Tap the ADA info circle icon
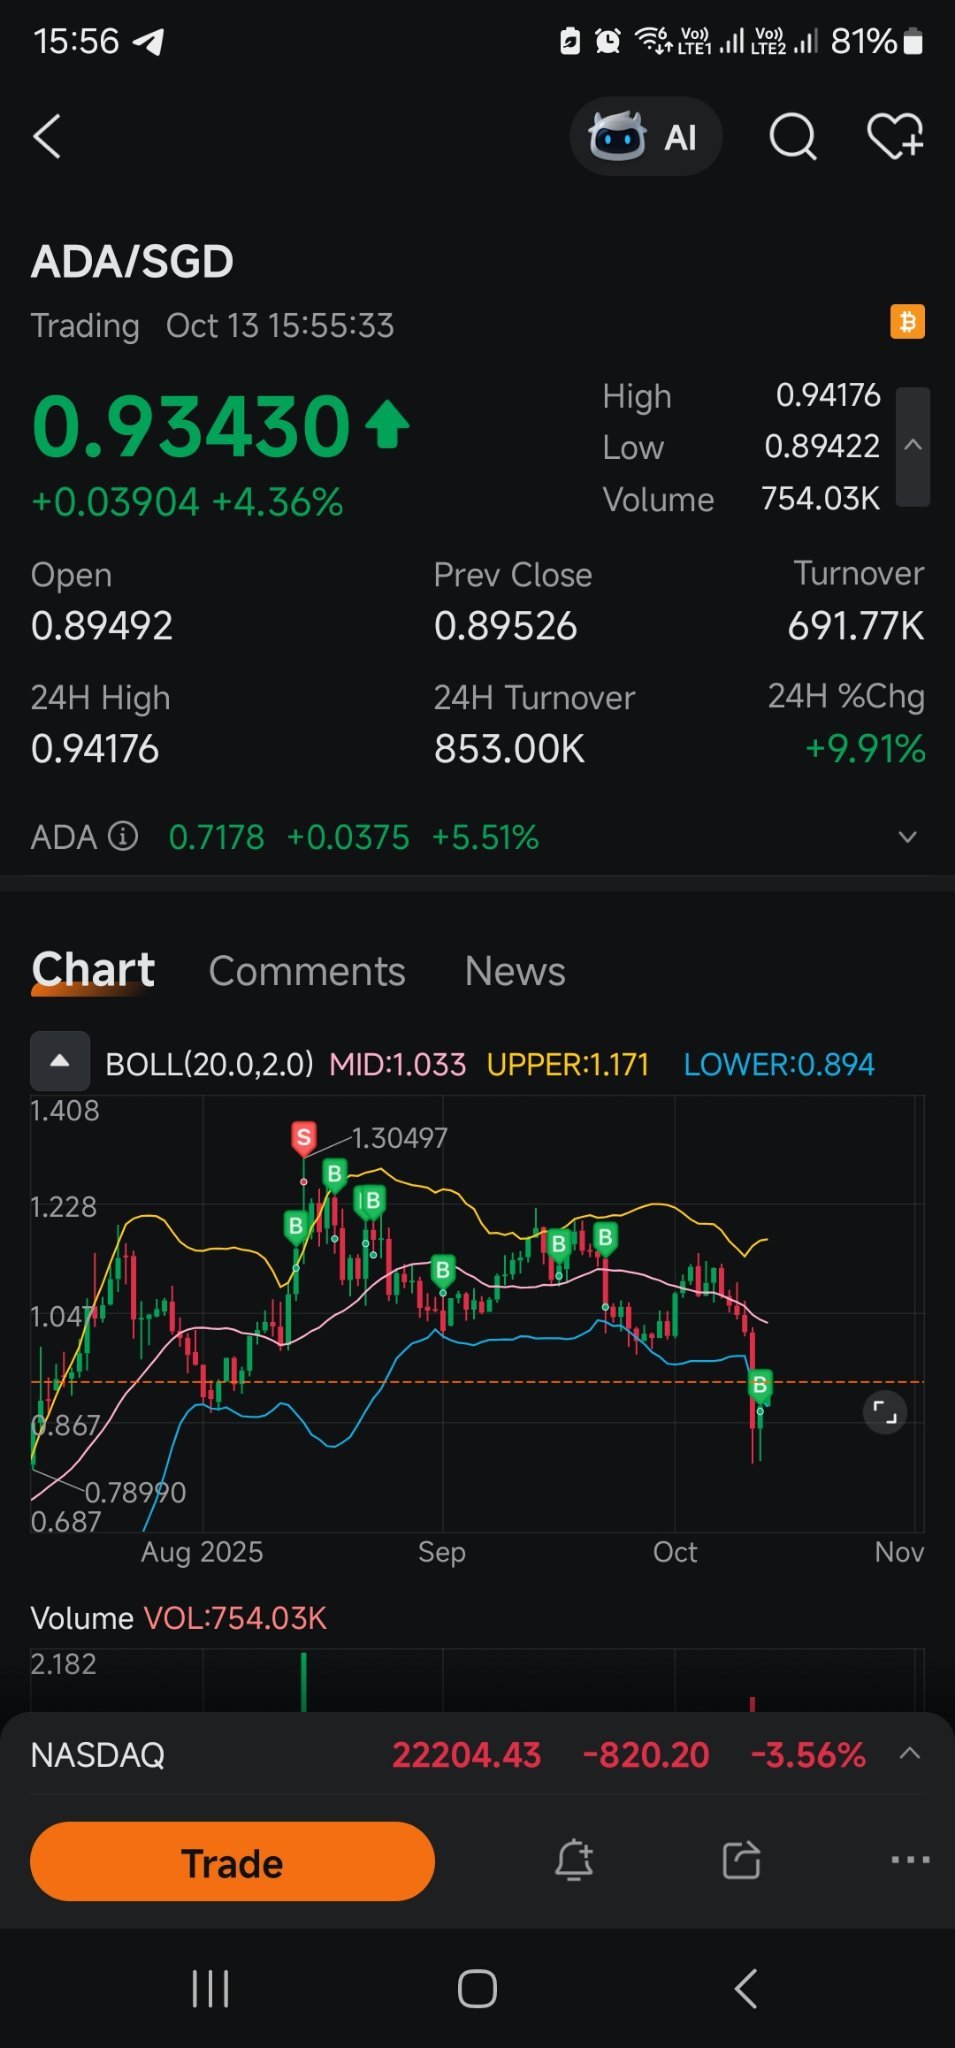This screenshot has height=2048, width=955. tap(123, 835)
